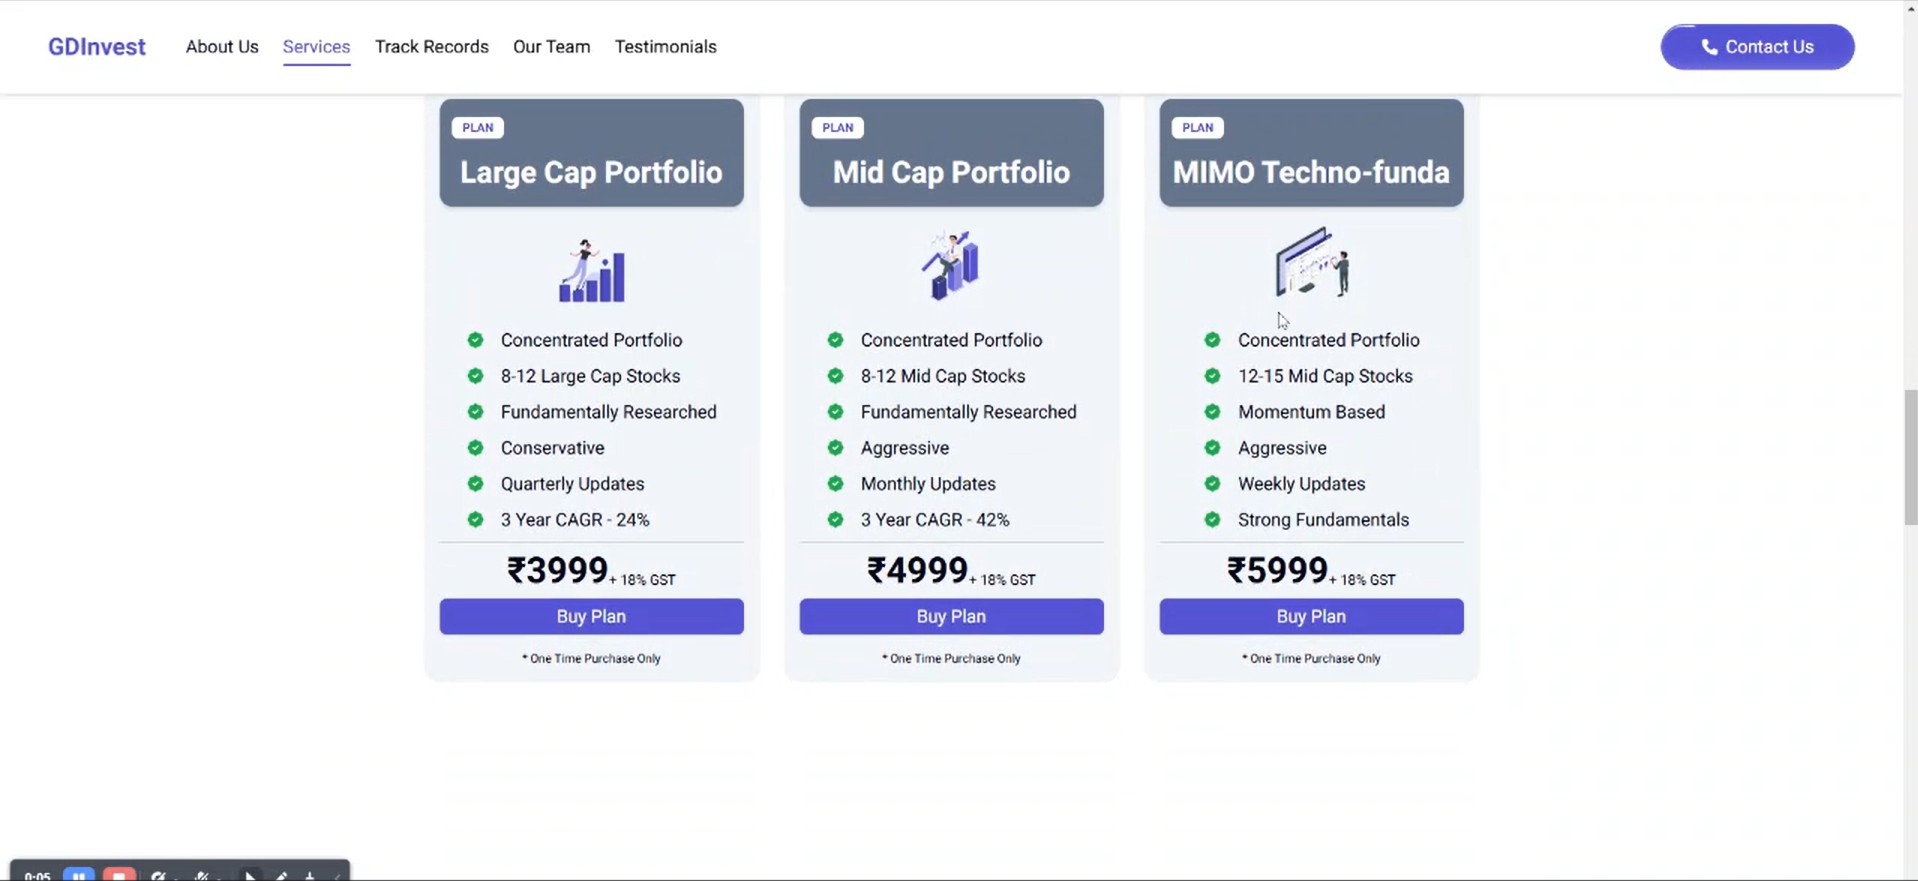Open the webcam options dropdown arrow
The width and height of the screenshot is (1918, 881).
[x=176, y=877]
